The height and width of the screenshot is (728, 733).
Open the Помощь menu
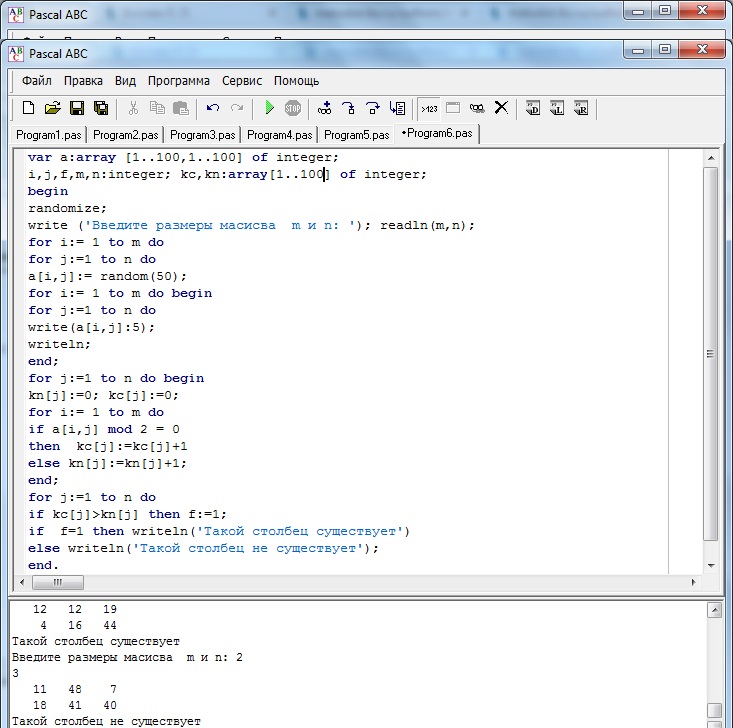(297, 81)
